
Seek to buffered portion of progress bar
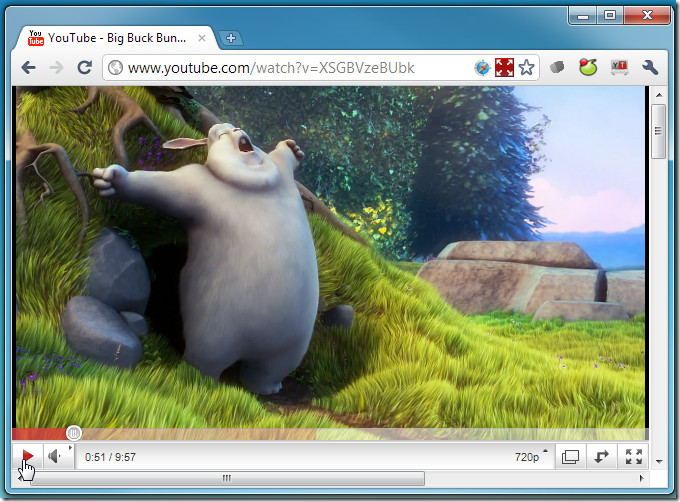click(198, 434)
